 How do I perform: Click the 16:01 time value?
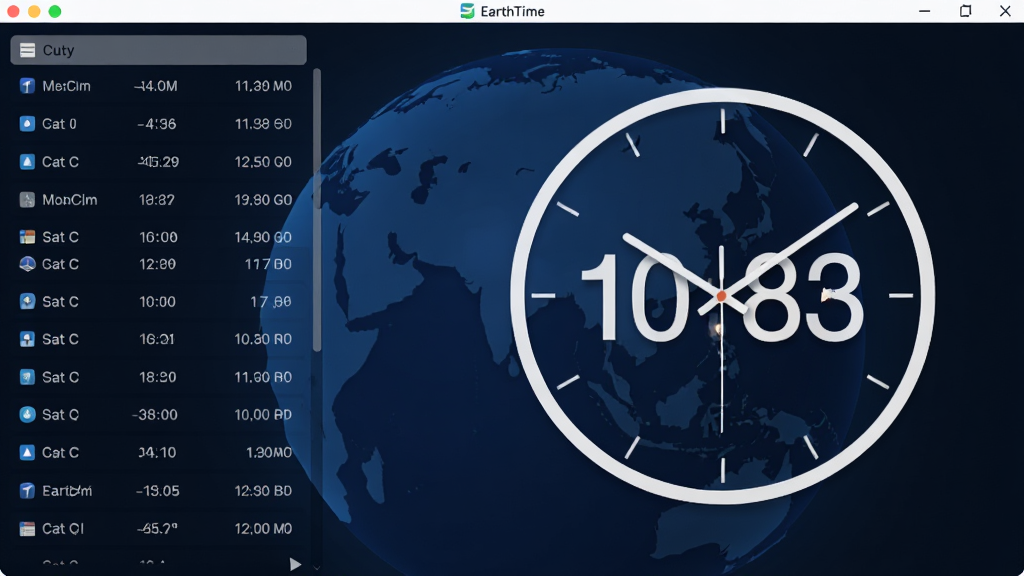coord(157,340)
